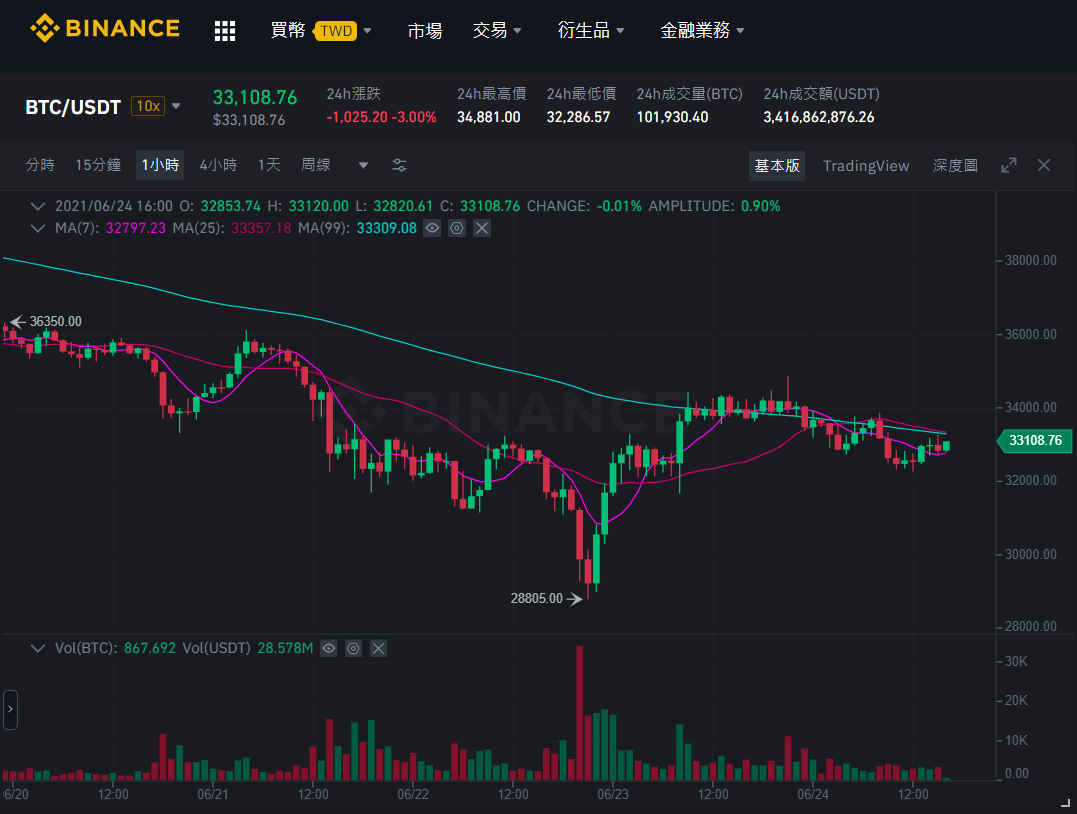The image size is (1077, 814).
Task: Open the 市場 markets link
Action: 424,30
